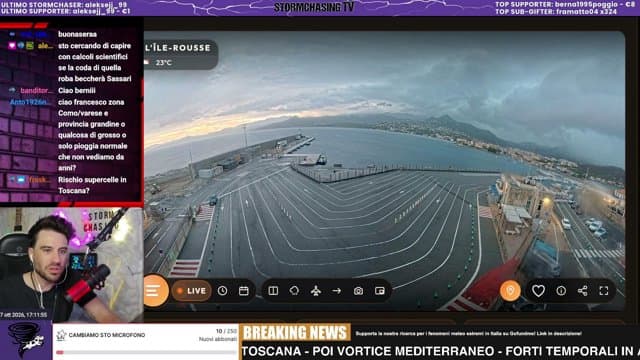Switch webcam to LIVE mode
This screenshot has width=640, height=360.
point(191,291)
